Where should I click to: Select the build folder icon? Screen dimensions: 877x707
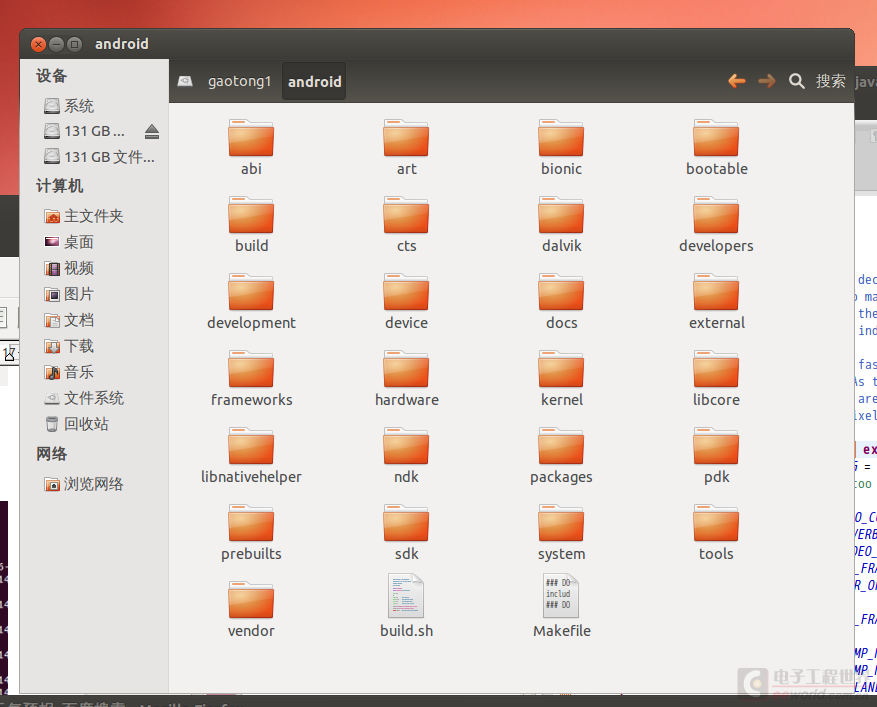[251, 215]
